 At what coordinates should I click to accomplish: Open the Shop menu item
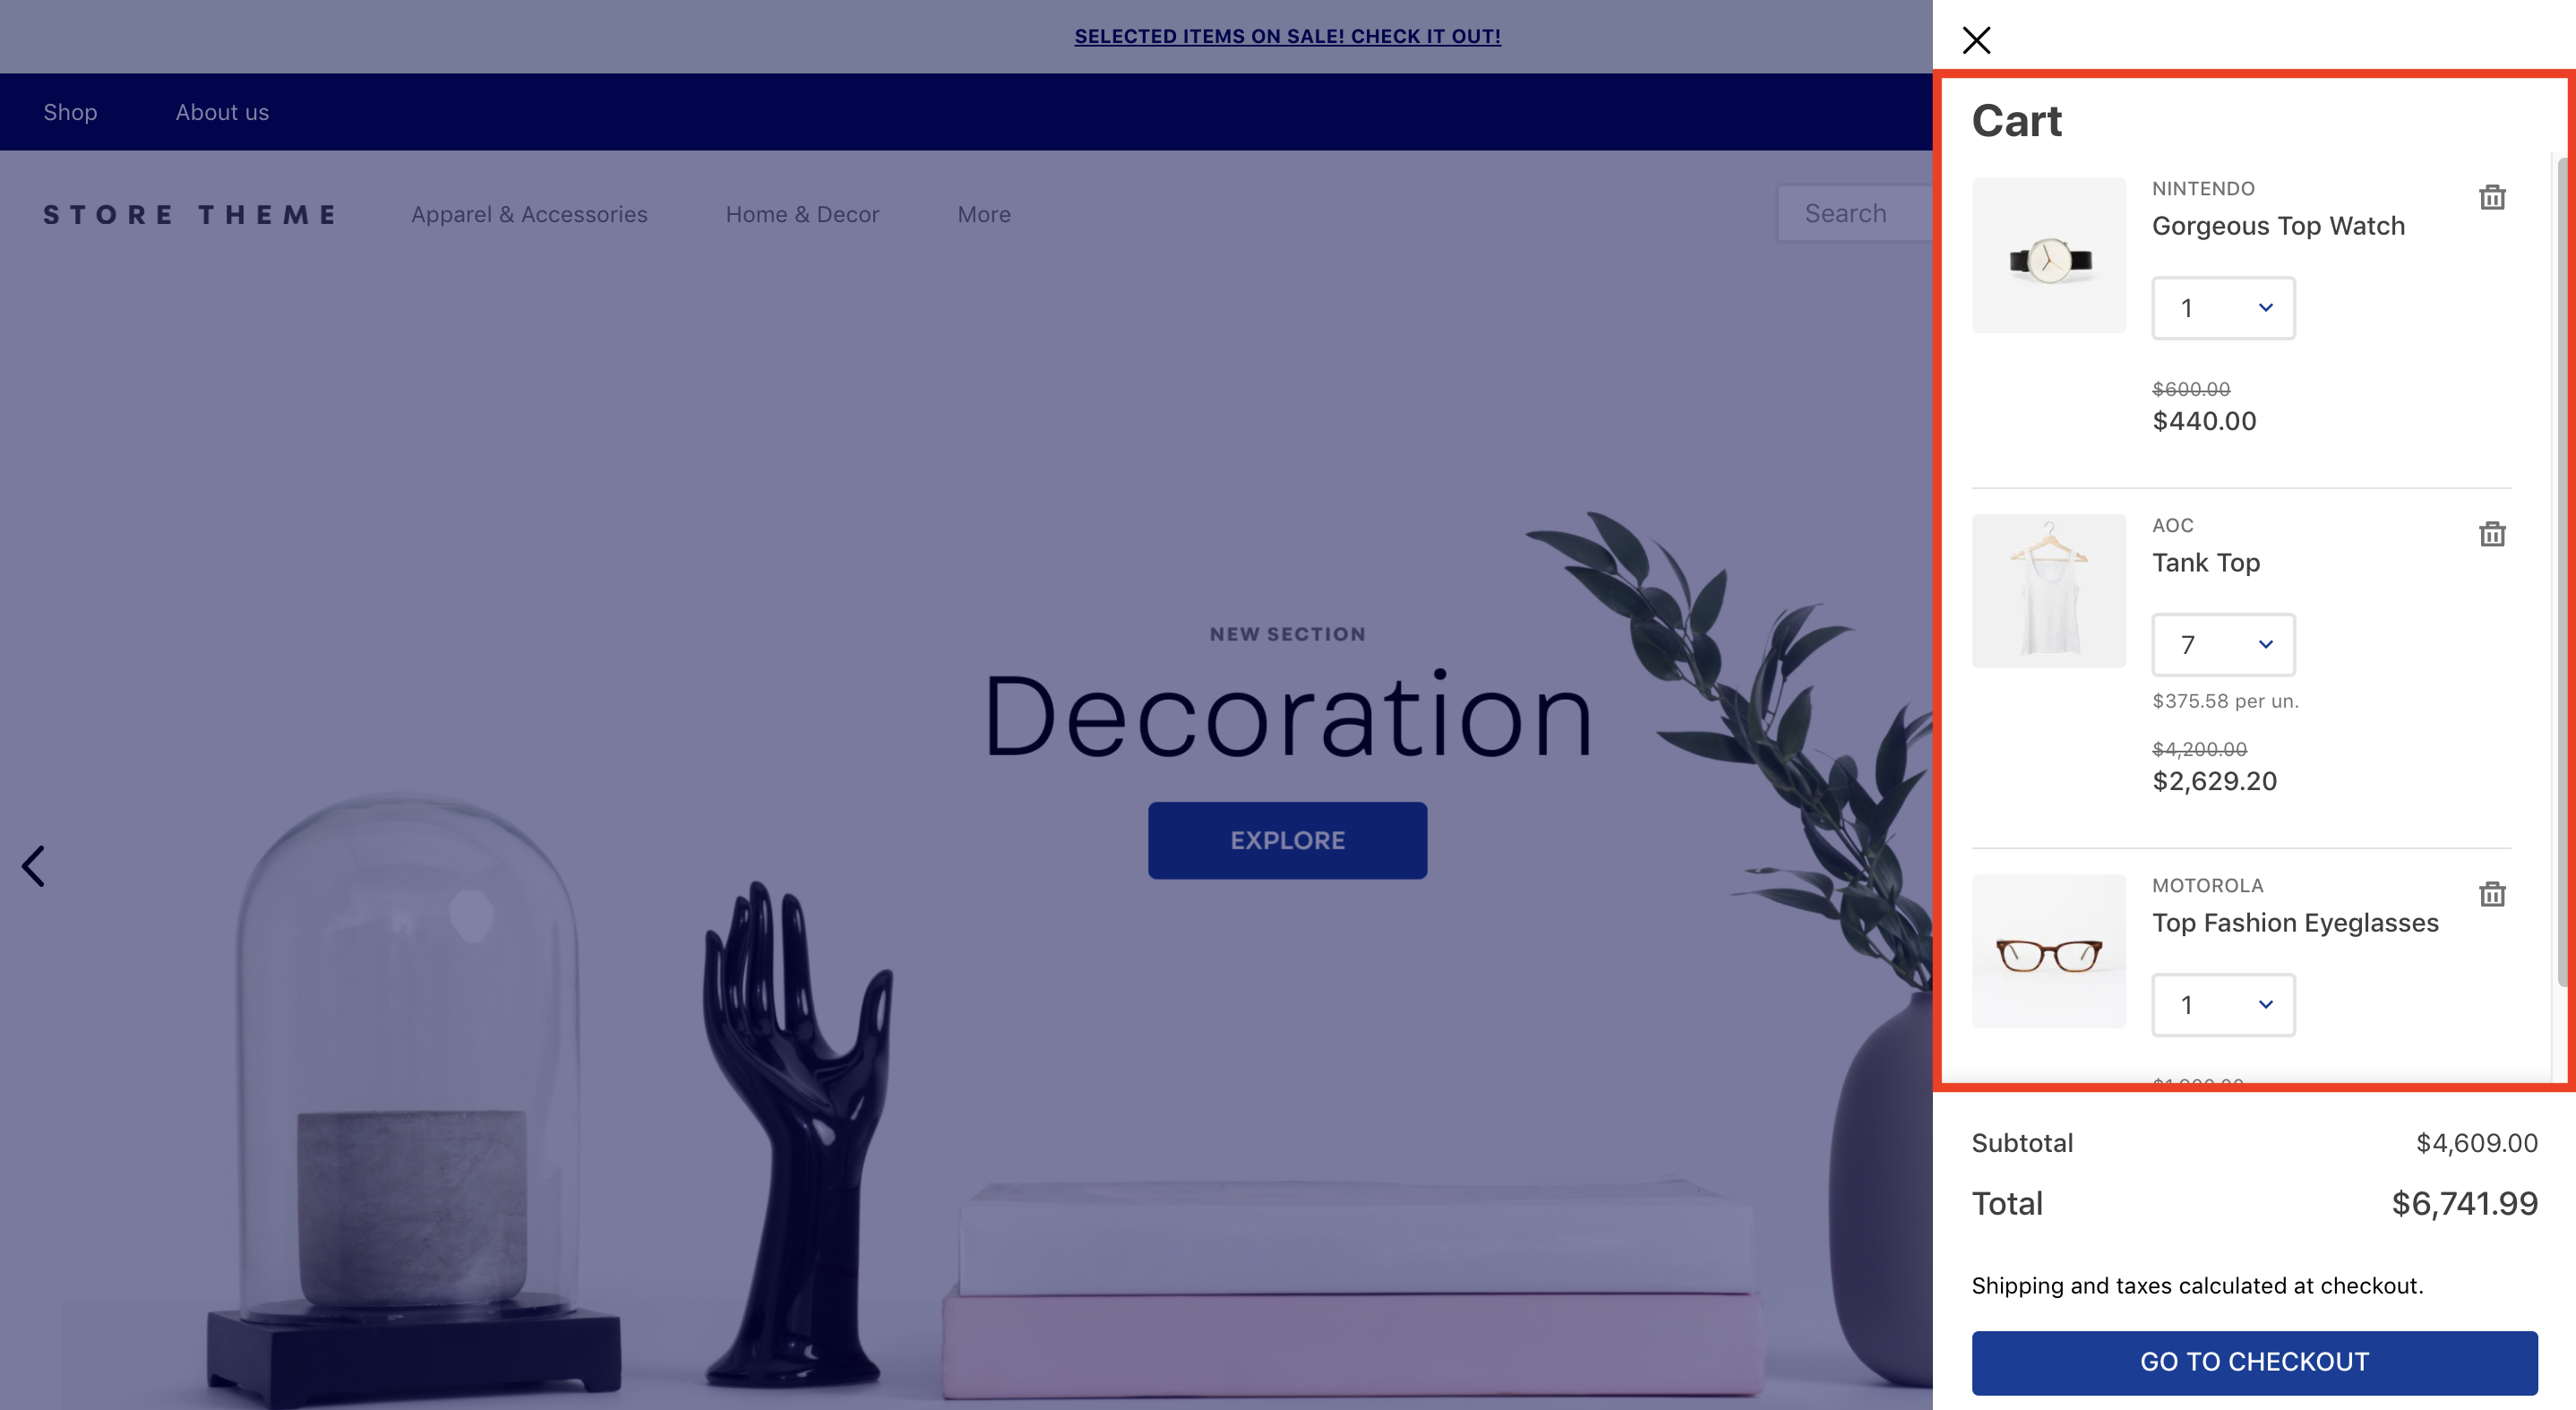pos(70,111)
